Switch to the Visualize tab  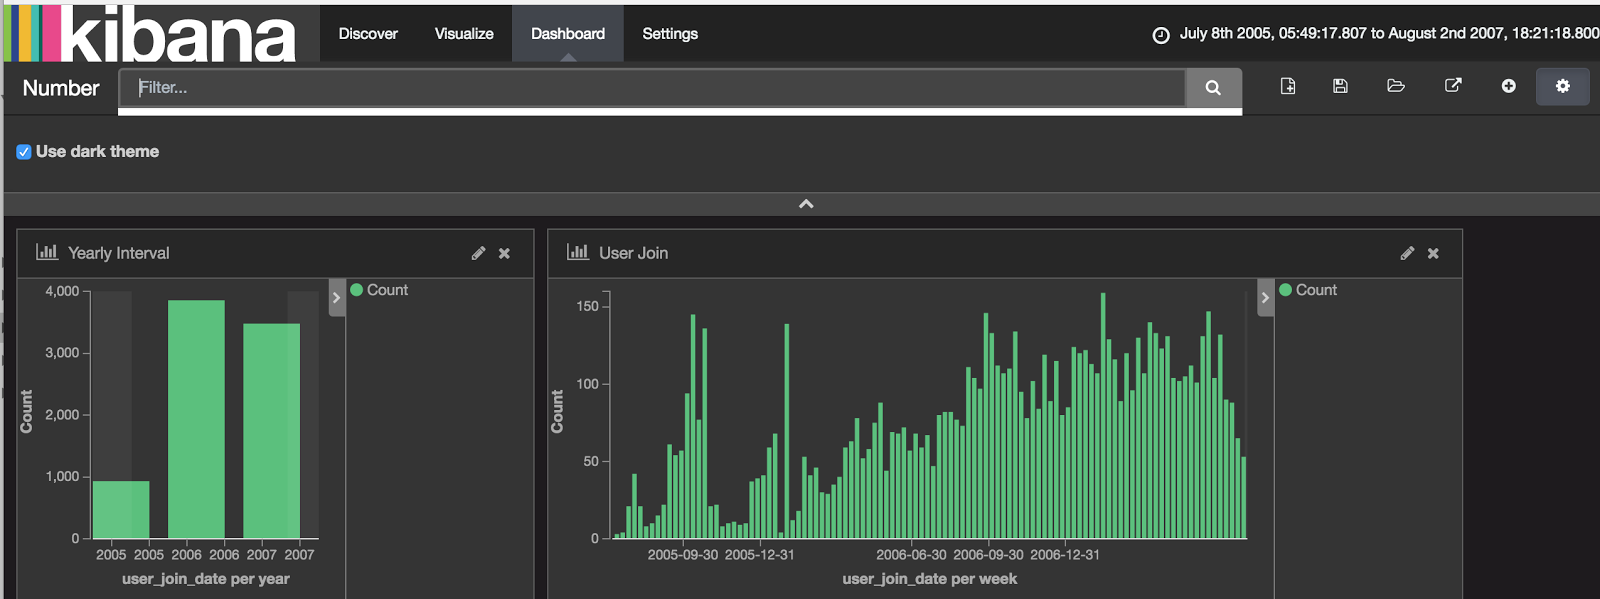(x=464, y=34)
